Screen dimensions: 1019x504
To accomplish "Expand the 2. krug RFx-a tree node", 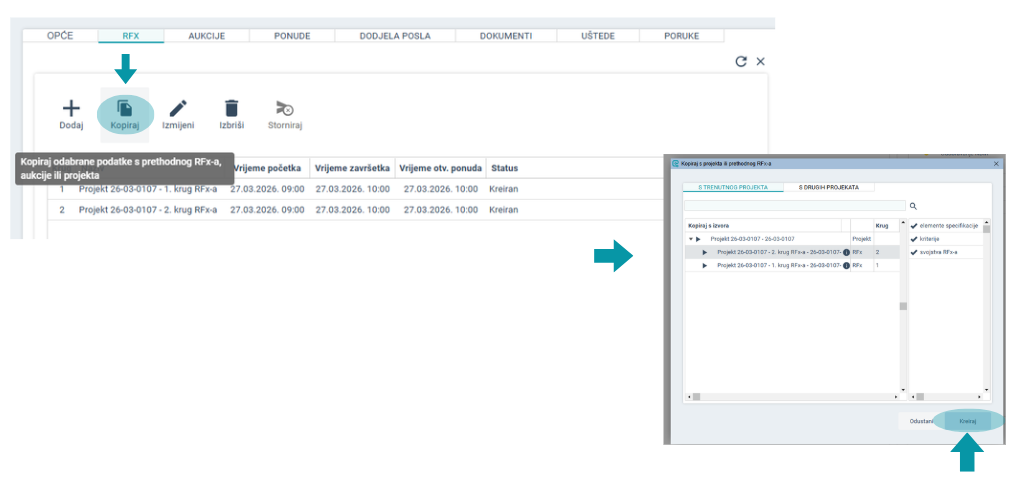I will pos(705,252).
